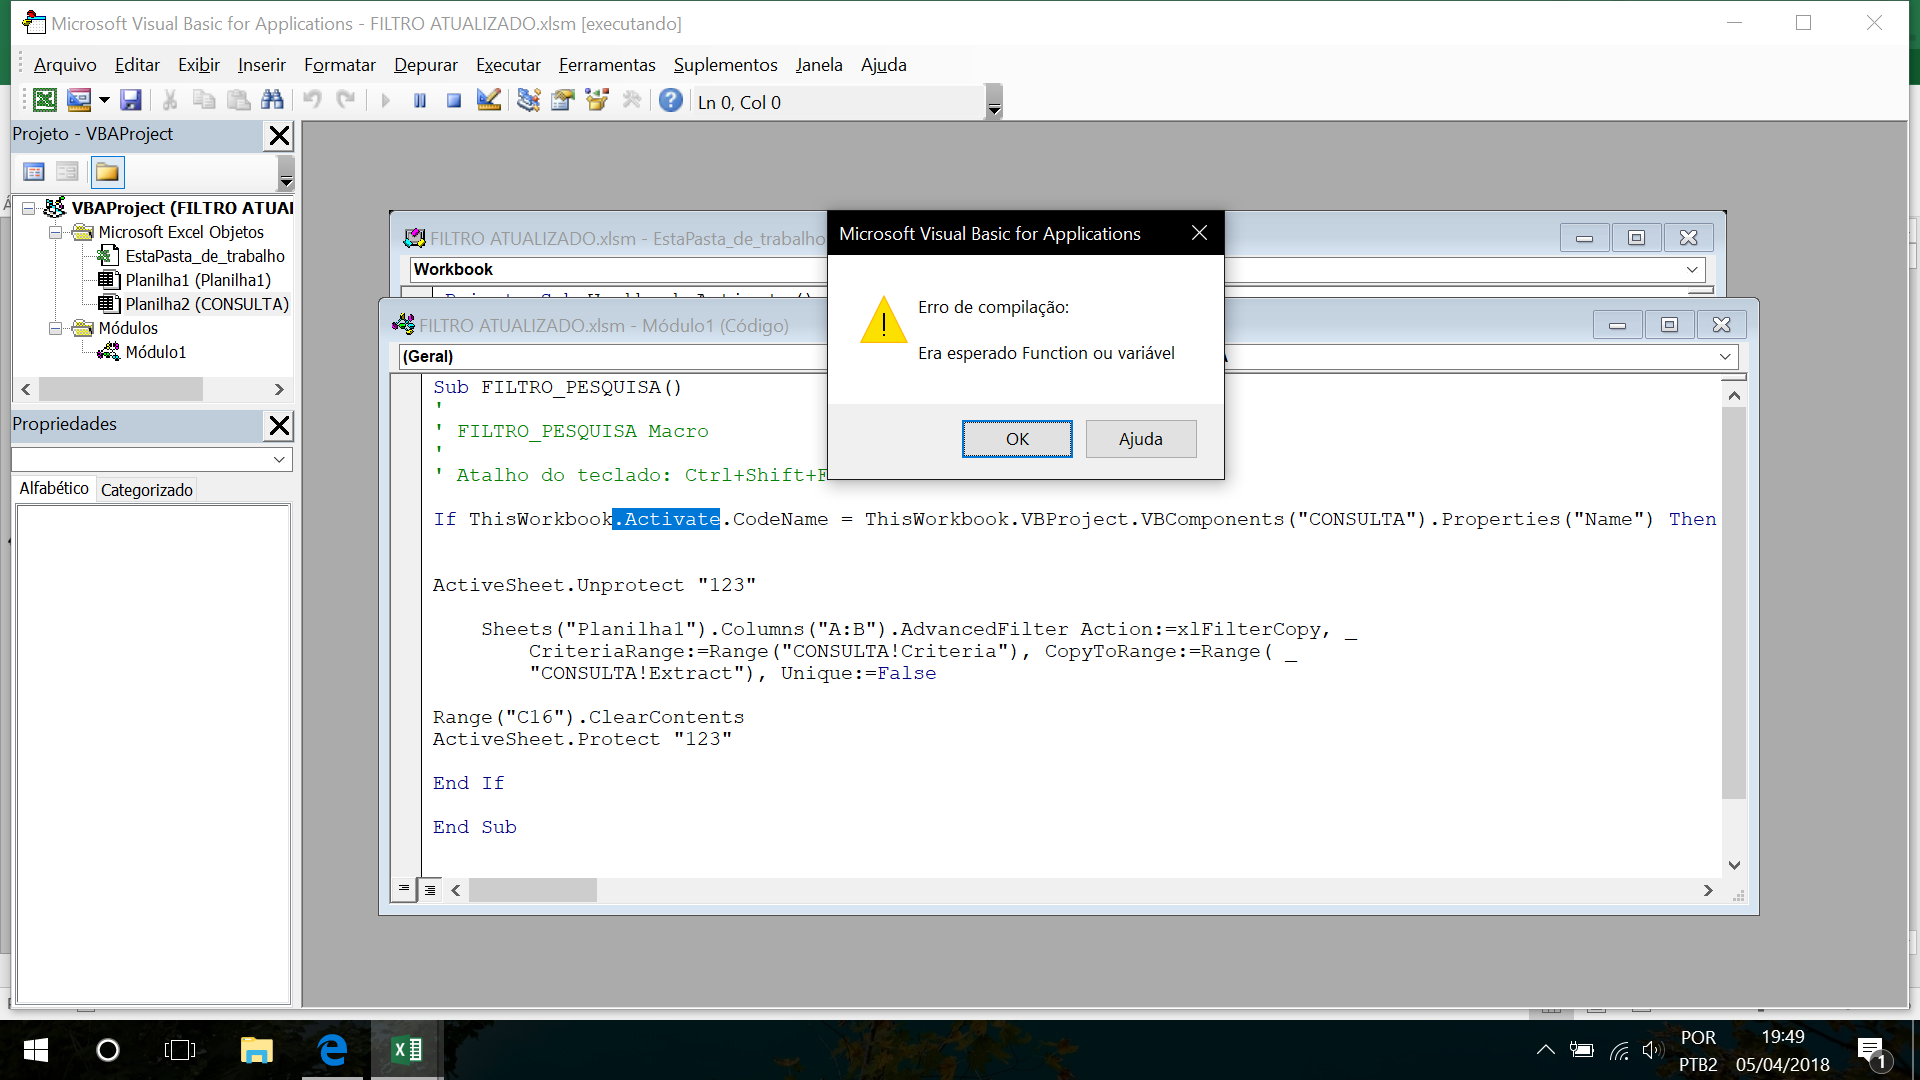This screenshot has width=1920, height=1080.
Task: Click the Insert UserForm toolbar icon
Action: coord(79,100)
